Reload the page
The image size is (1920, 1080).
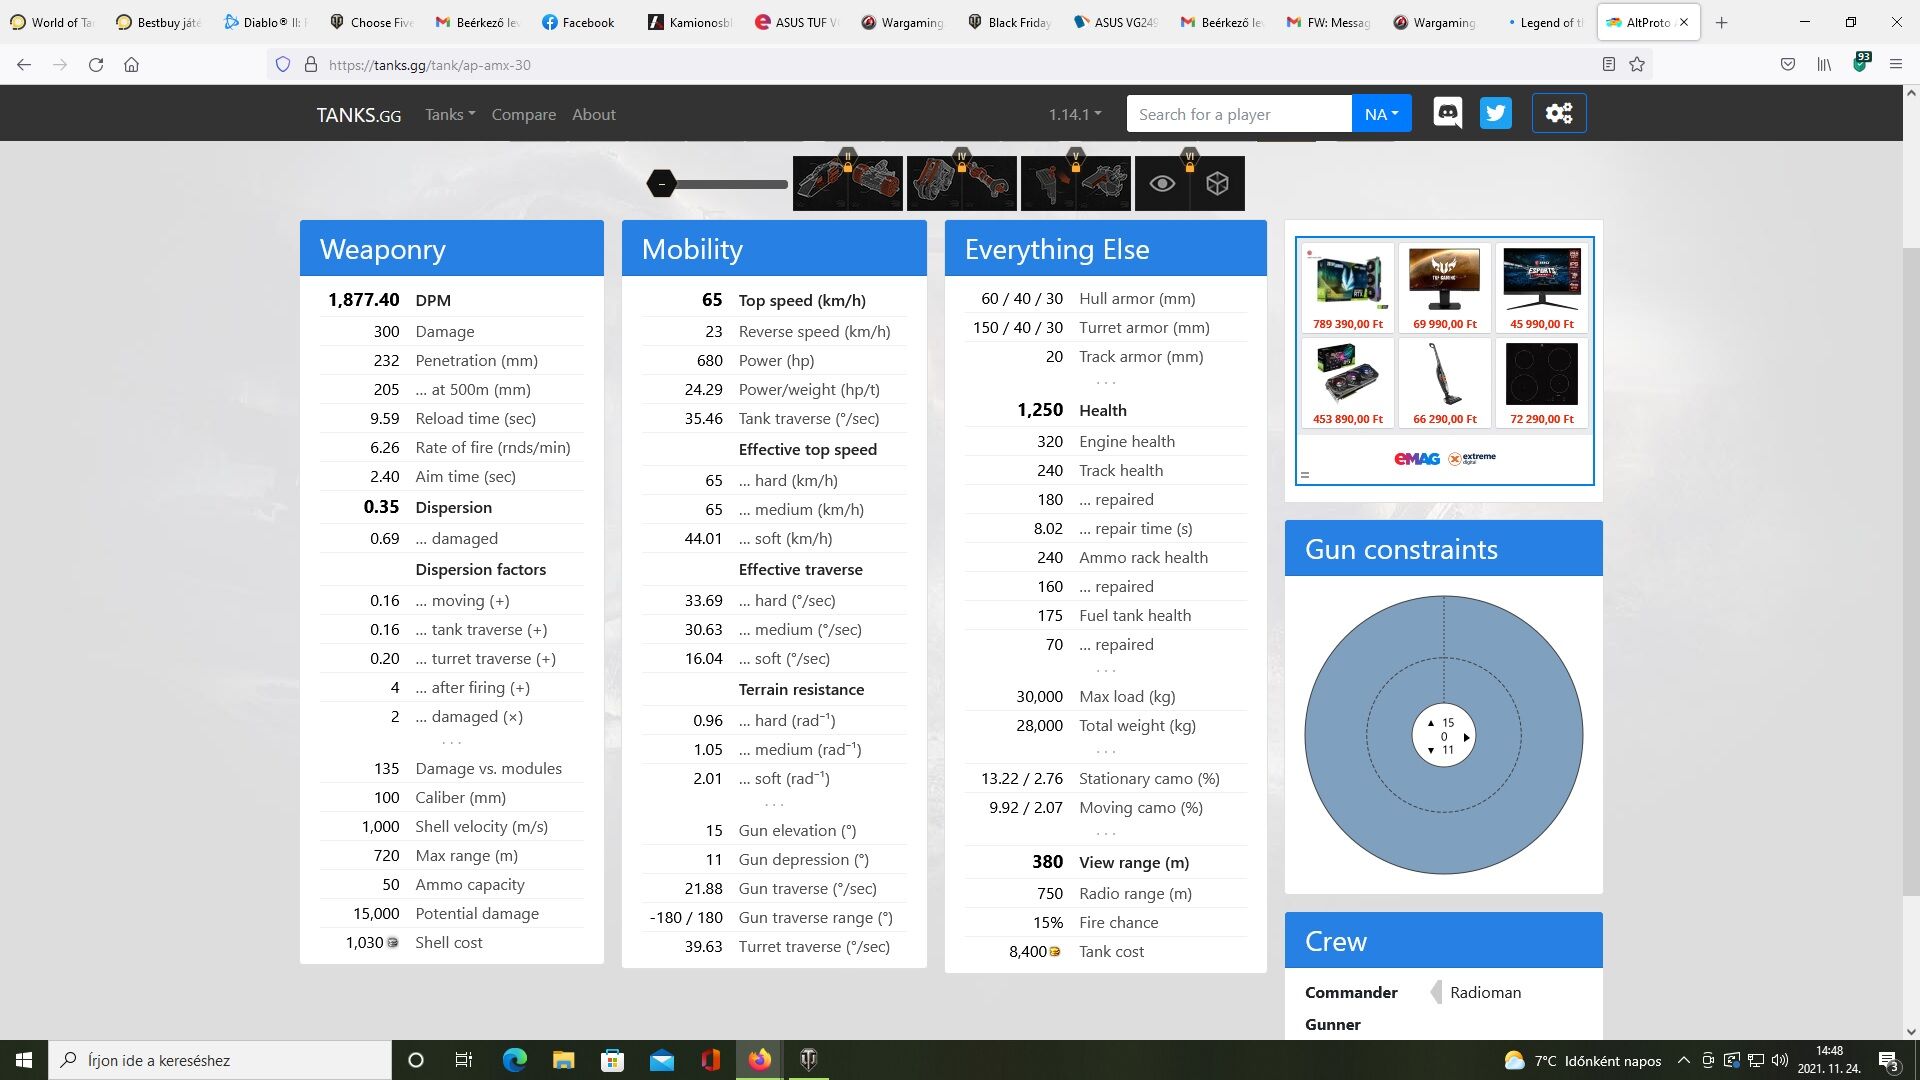pyautogui.click(x=96, y=64)
